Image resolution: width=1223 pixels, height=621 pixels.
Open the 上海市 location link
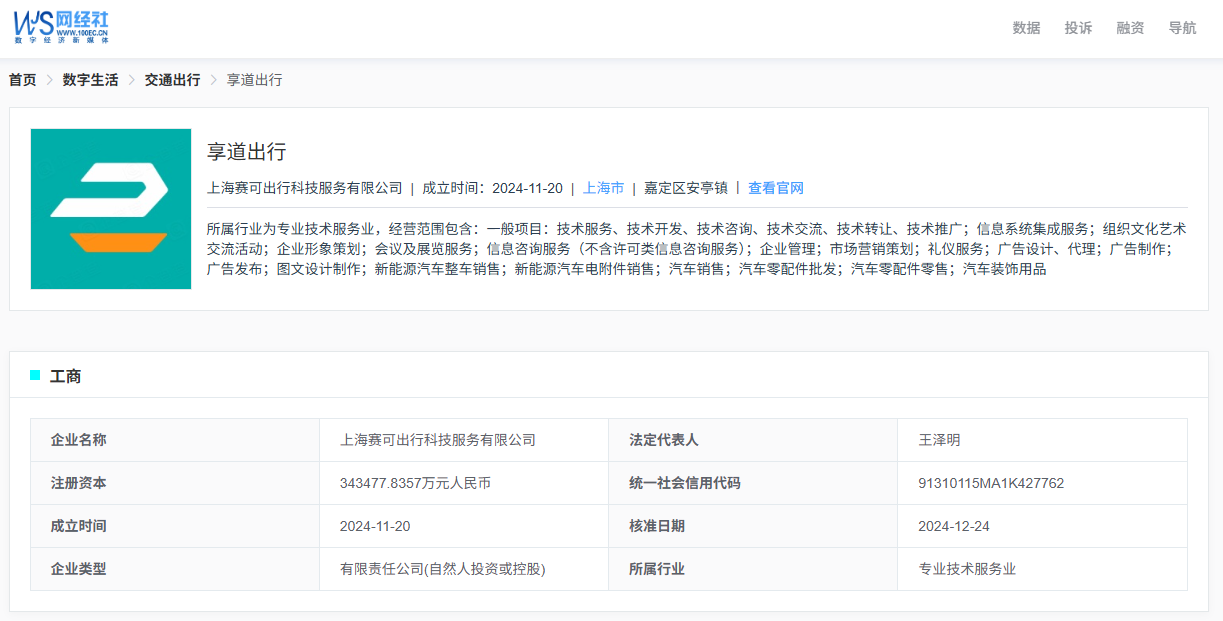point(603,188)
